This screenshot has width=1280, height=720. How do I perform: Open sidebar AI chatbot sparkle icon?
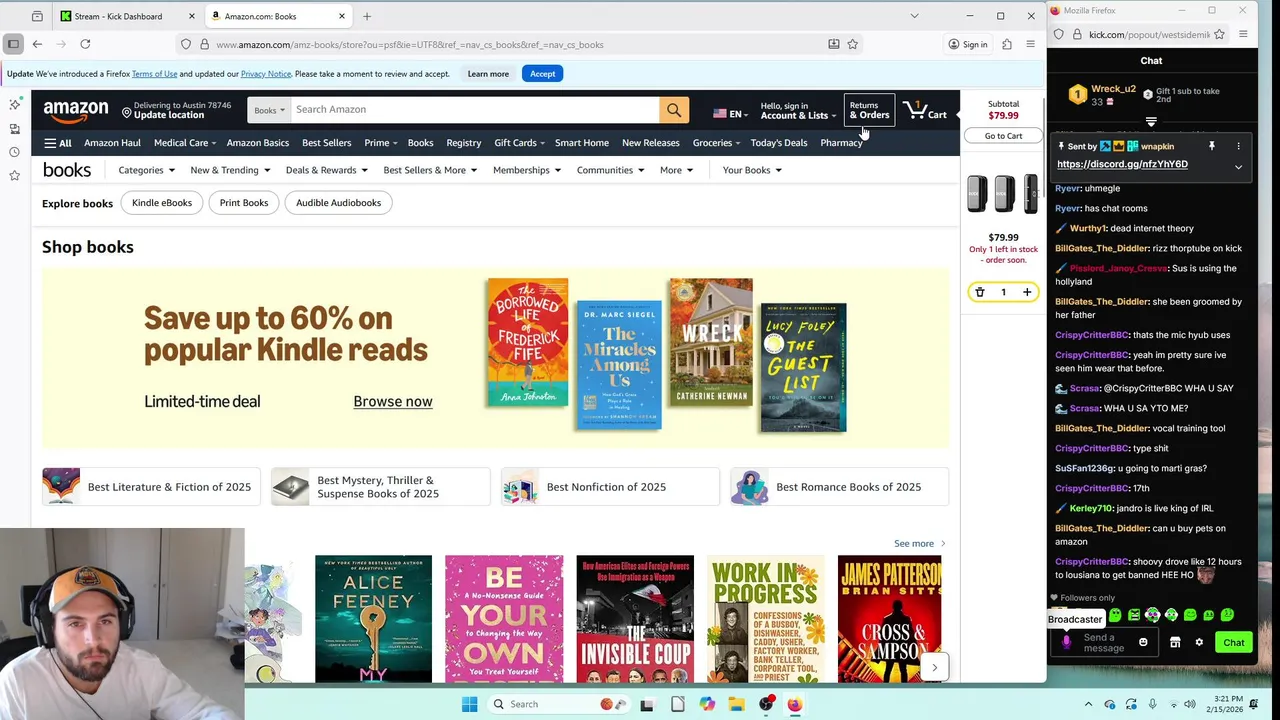(x=14, y=104)
